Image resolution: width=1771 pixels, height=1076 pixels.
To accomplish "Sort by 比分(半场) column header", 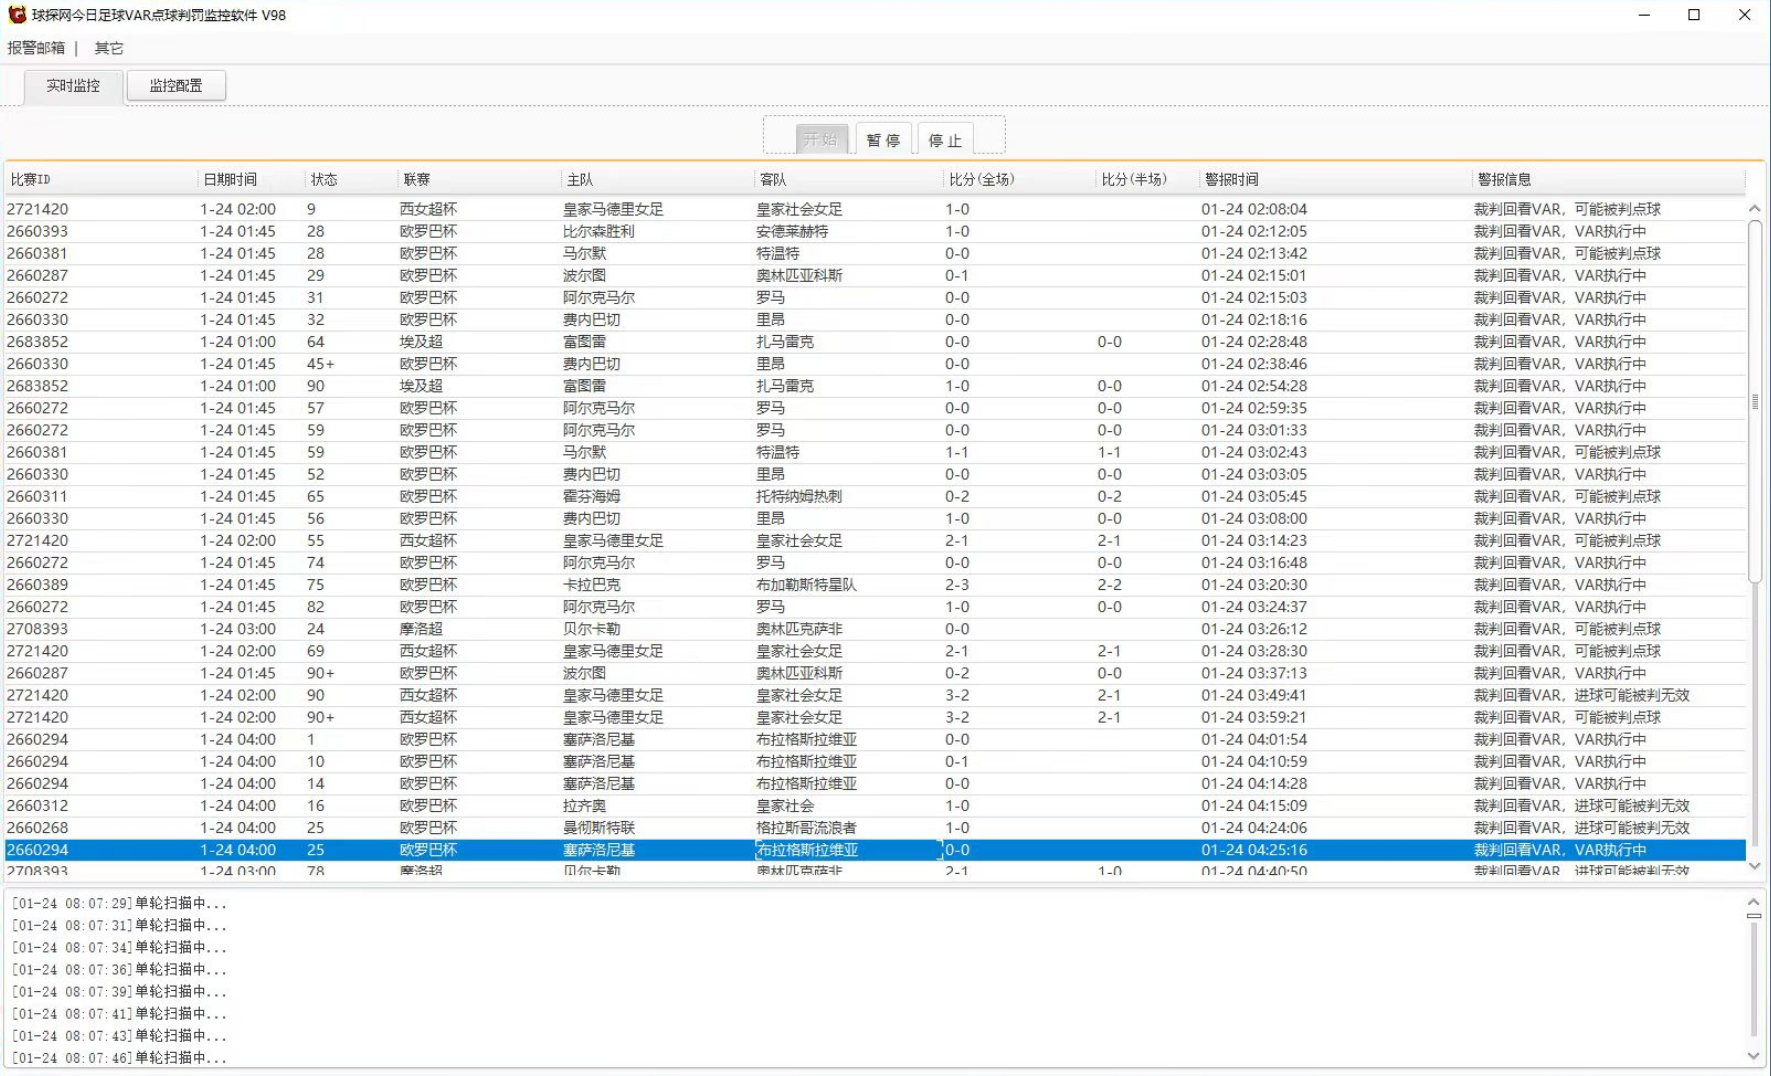I will coord(1148,180).
